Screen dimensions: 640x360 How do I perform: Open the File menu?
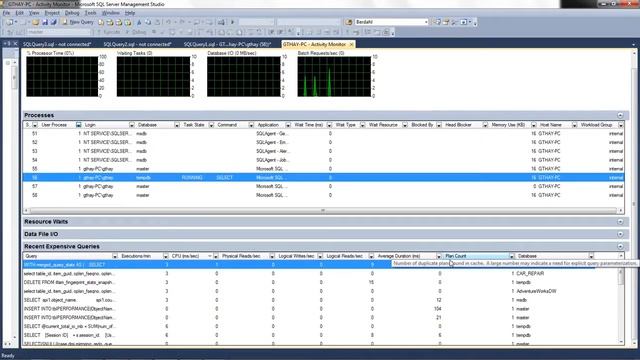[6, 13]
